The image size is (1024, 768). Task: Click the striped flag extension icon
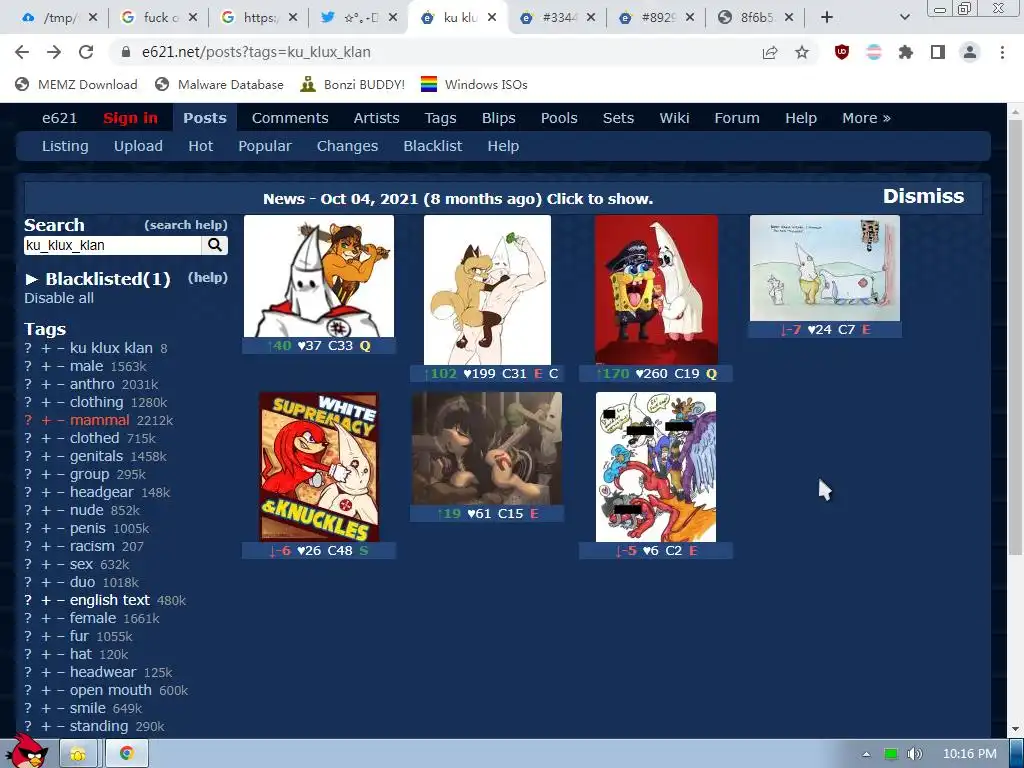874,52
